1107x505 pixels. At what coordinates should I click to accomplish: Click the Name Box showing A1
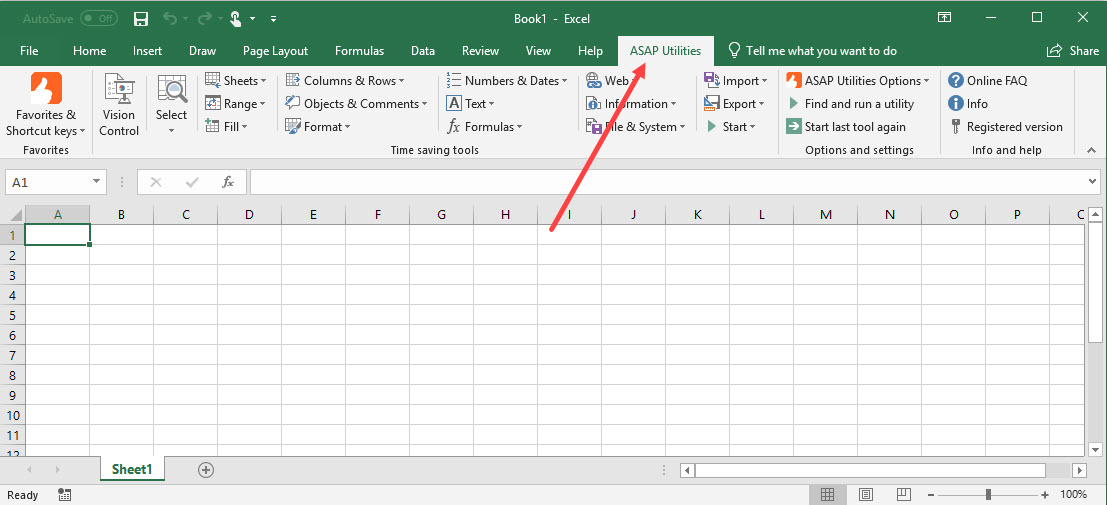pos(47,182)
